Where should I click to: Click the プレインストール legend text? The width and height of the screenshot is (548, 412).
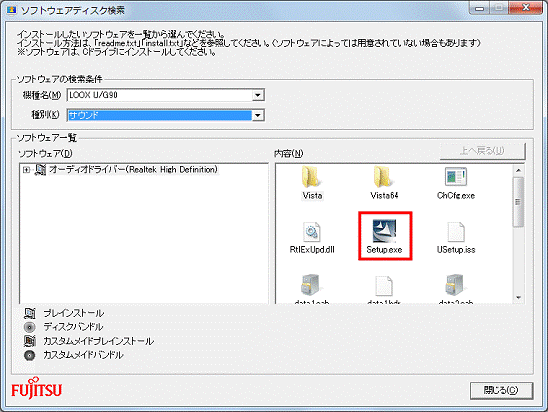[73, 313]
